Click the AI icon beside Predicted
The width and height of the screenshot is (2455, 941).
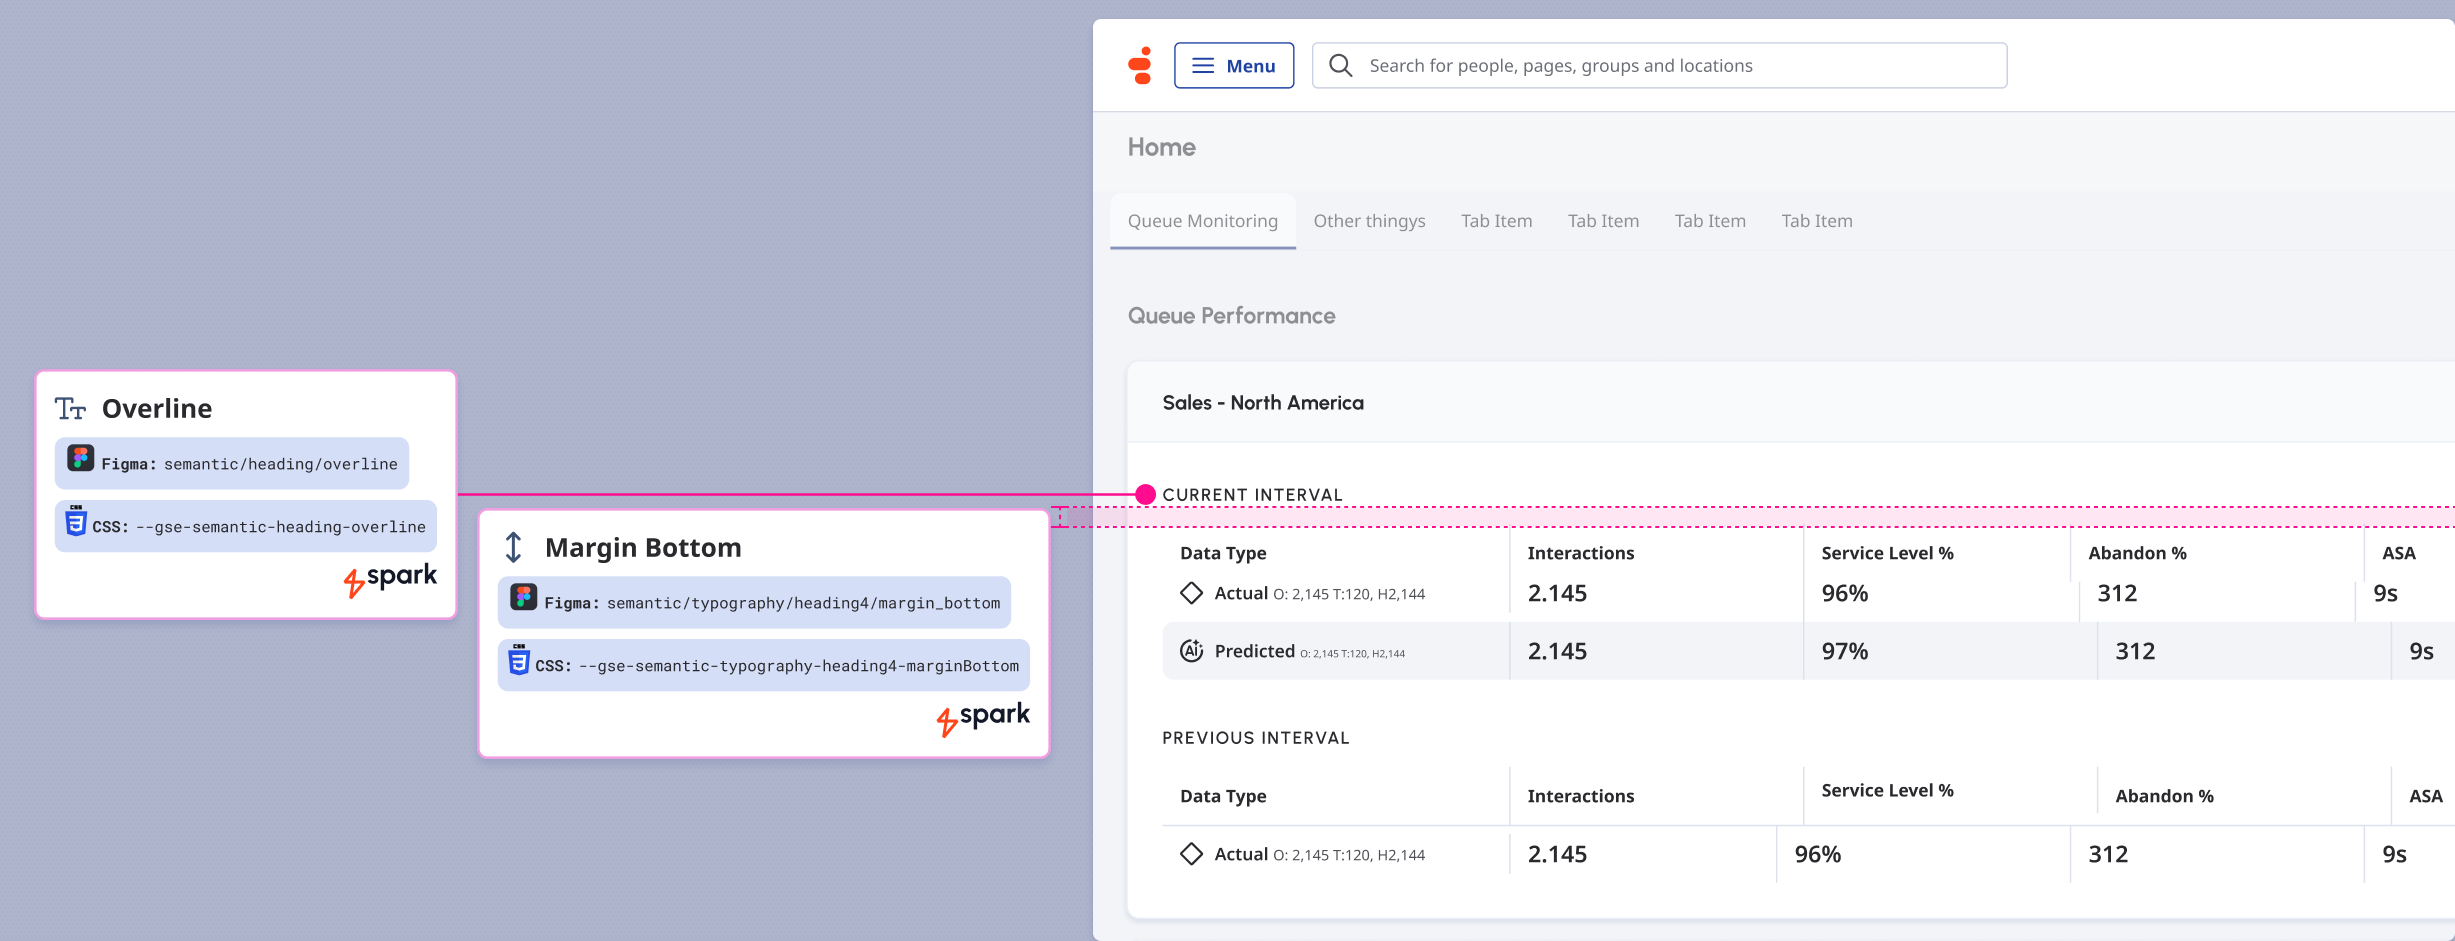(1191, 651)
